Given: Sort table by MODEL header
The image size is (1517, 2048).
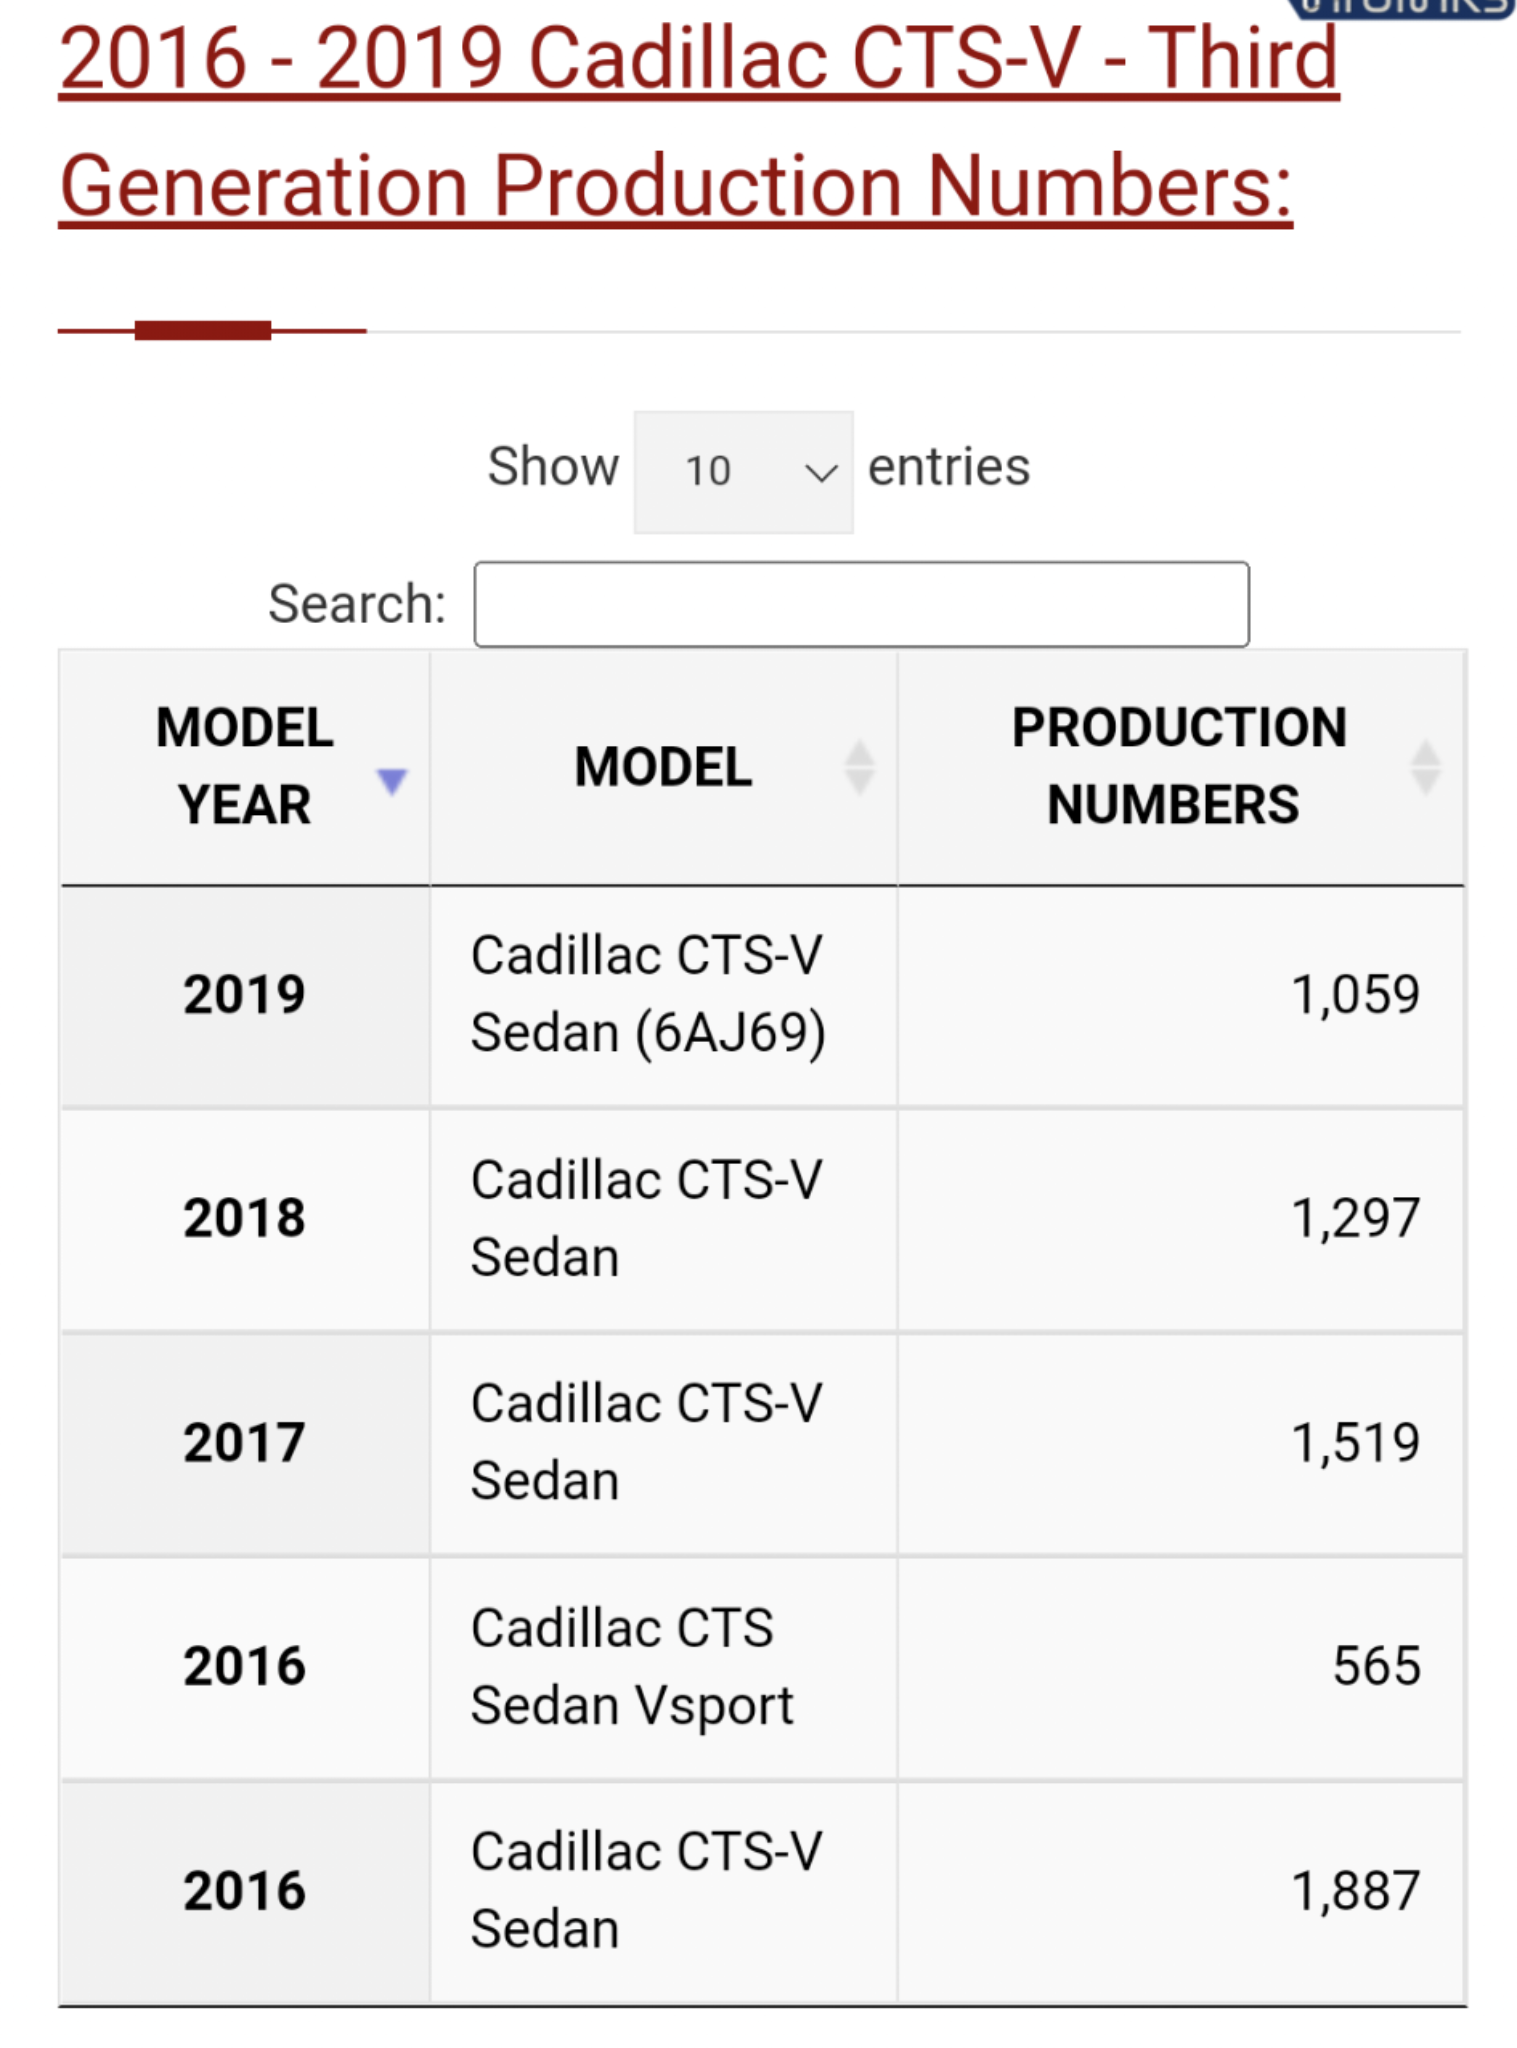Looking at the screenshot, I should click(664, 767).
